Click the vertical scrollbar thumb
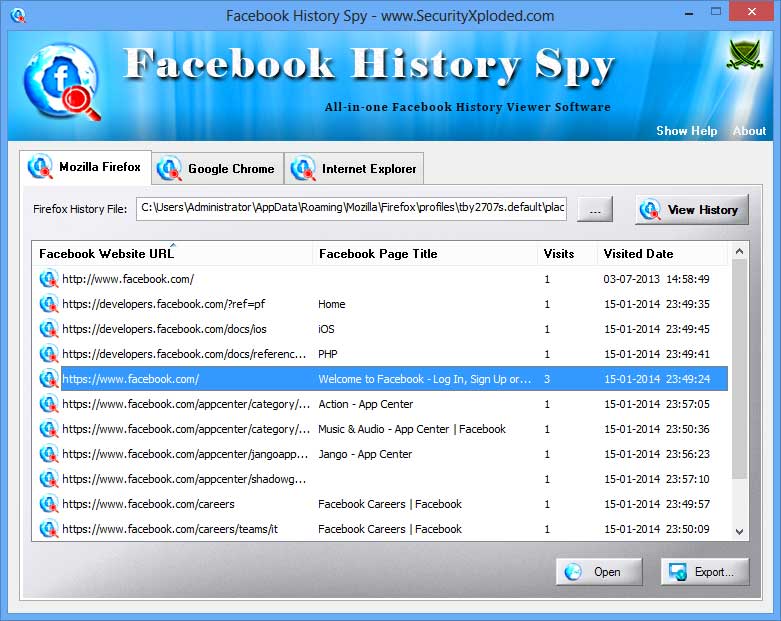 click(x=740, y=369)
